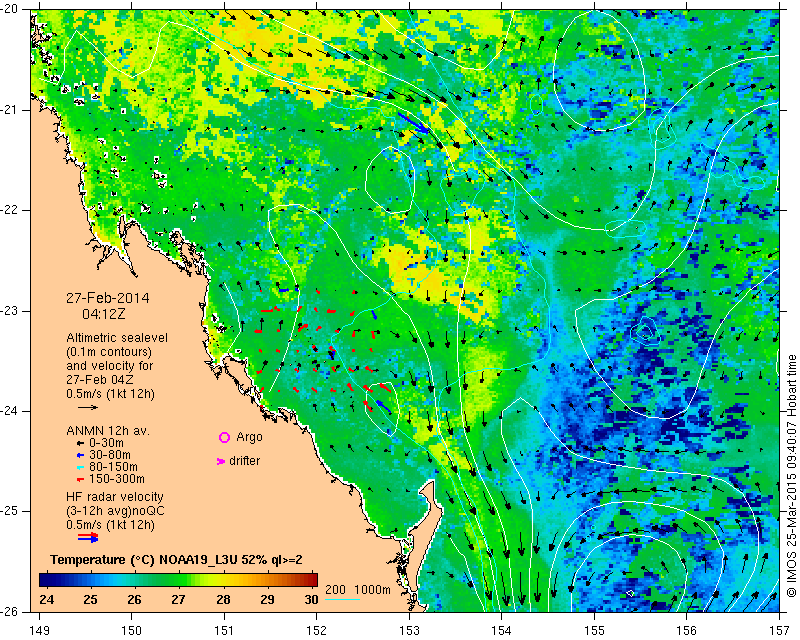The image size is (800, 640).
Task: Click the blue 30-80m ANMN arrow symbol
Action: pyautogui.click(x=80, y=455)
